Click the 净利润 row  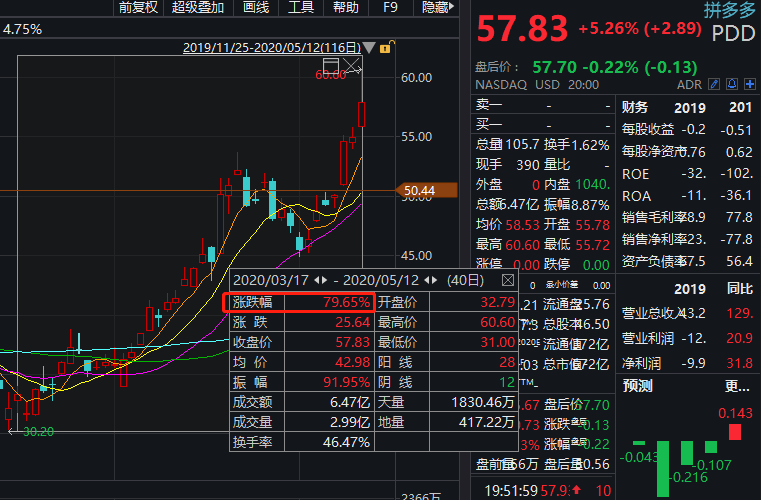point(687,363)
